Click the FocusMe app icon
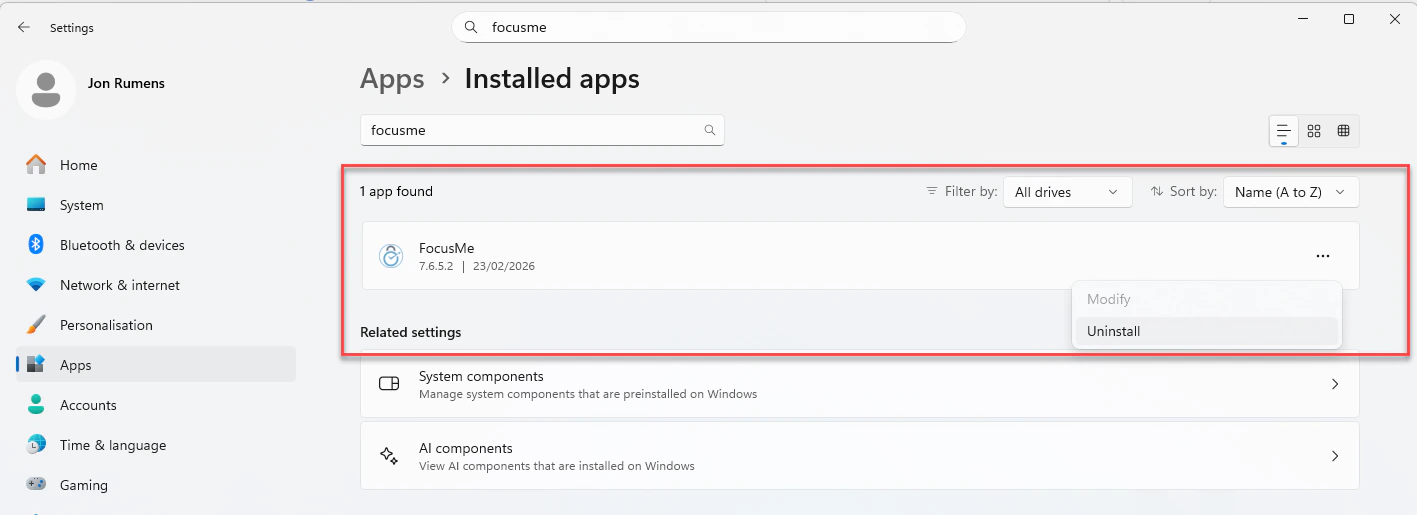 [391, 256]
